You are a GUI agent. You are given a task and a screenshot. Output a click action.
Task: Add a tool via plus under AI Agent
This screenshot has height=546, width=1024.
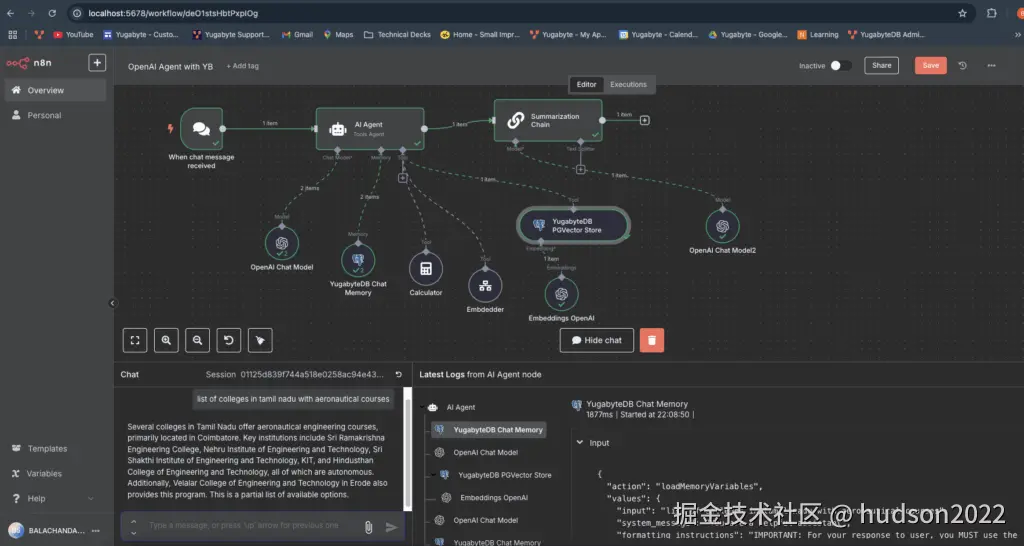tap(402, 178)
